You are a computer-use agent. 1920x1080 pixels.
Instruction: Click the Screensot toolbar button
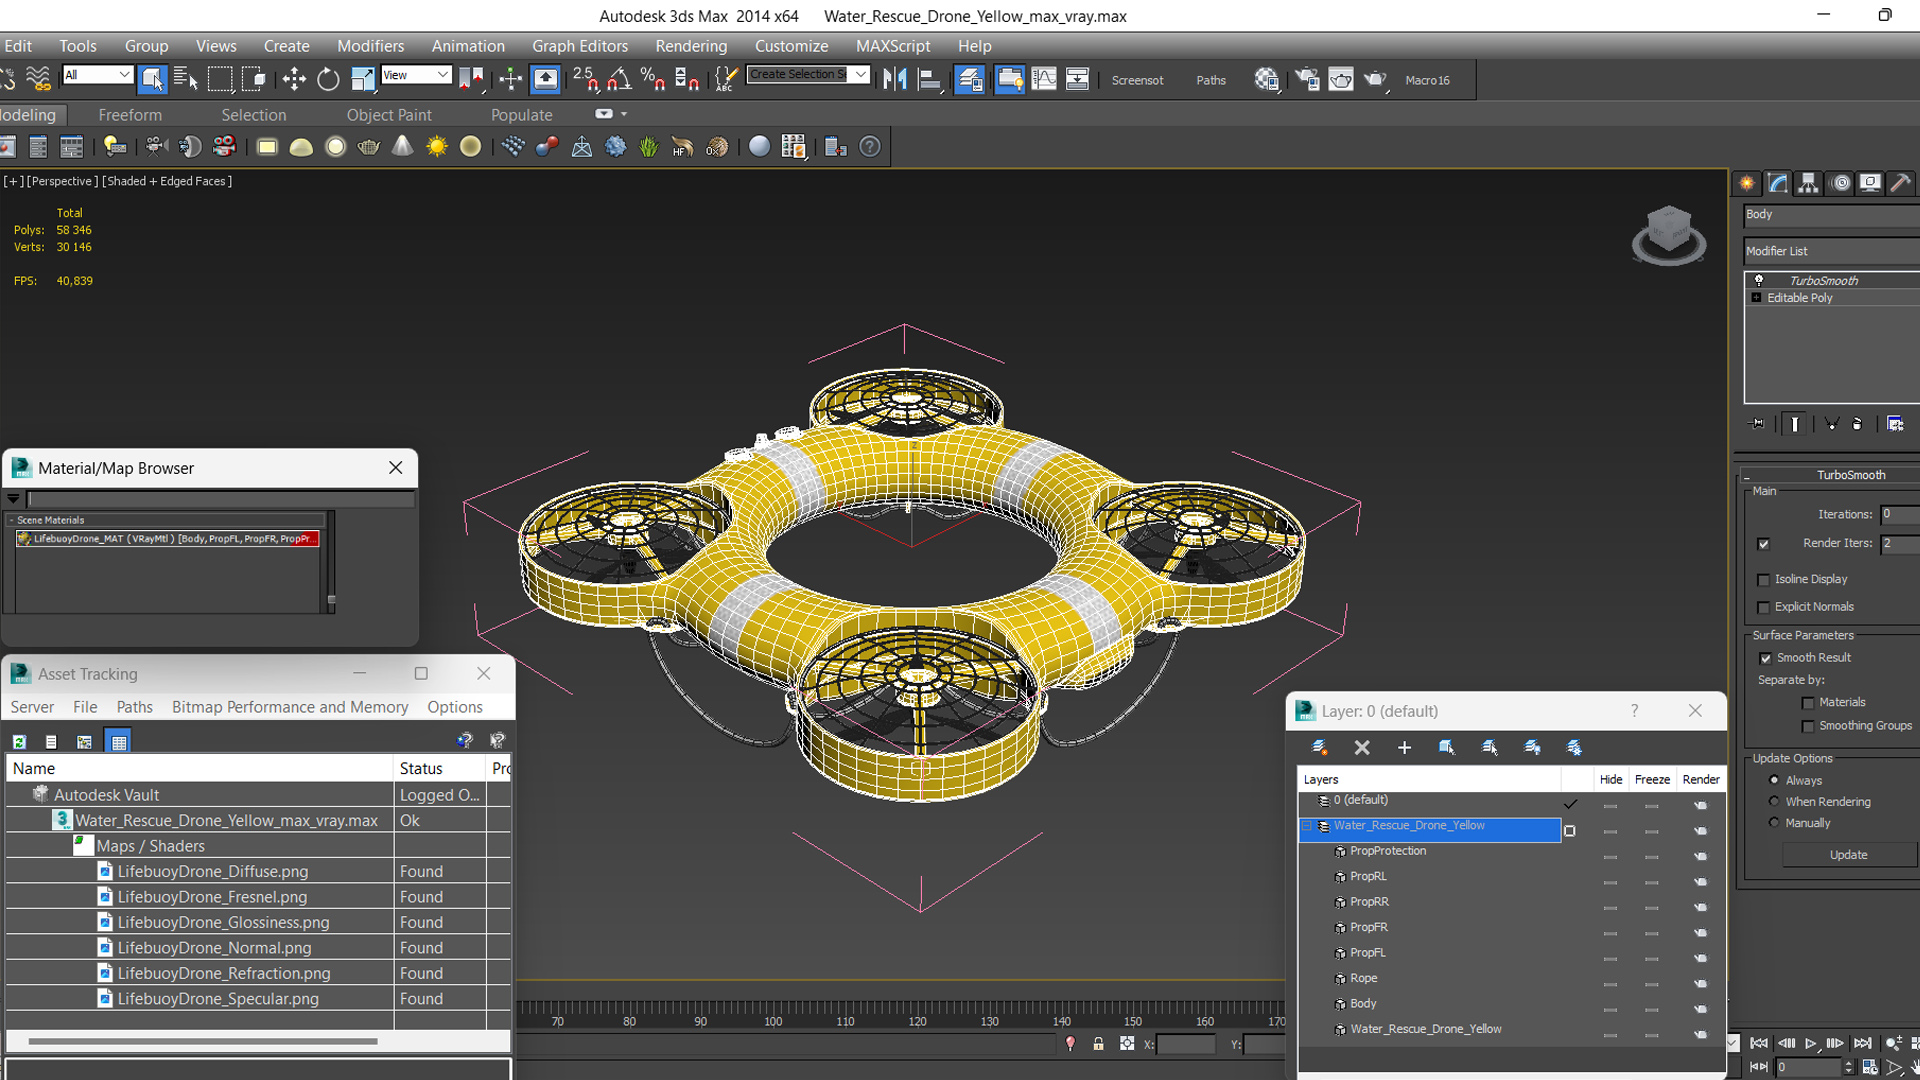[x=1137, y=80]
